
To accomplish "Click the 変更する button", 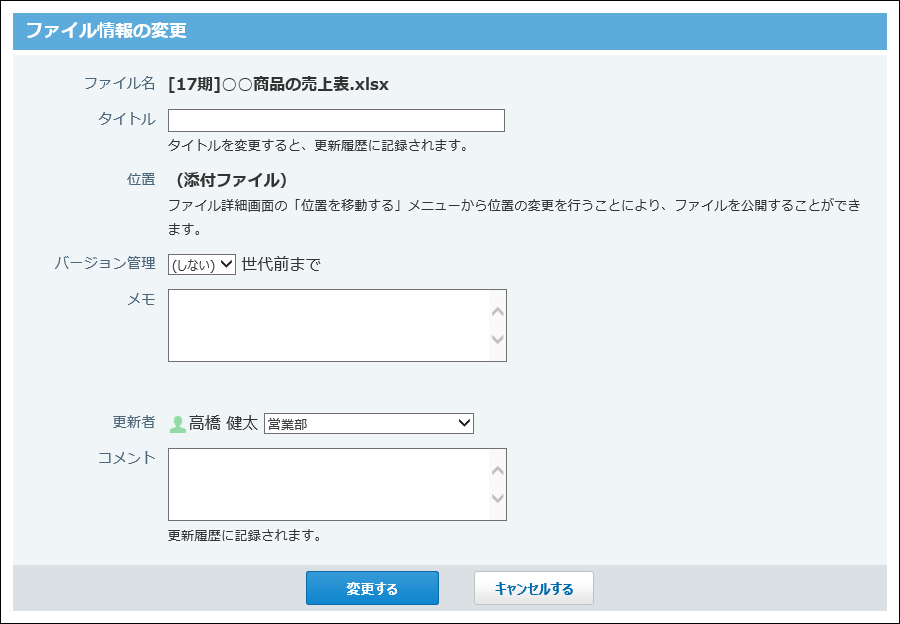I will pos(372,588).
